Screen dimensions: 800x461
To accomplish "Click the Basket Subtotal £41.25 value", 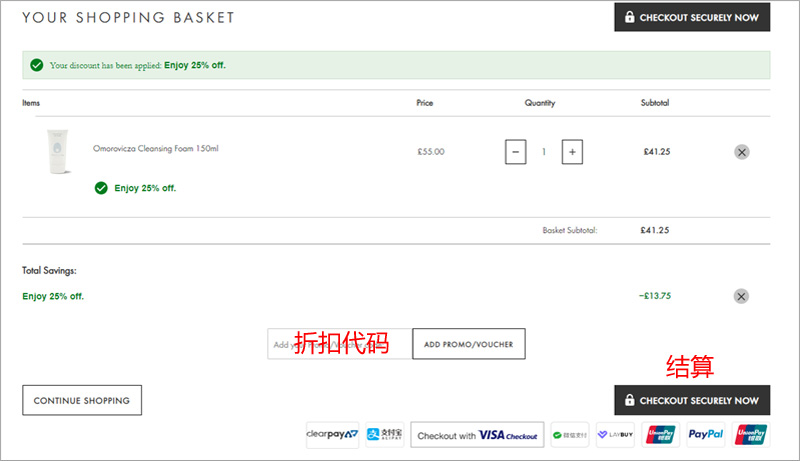I will (x=655, y=230).
